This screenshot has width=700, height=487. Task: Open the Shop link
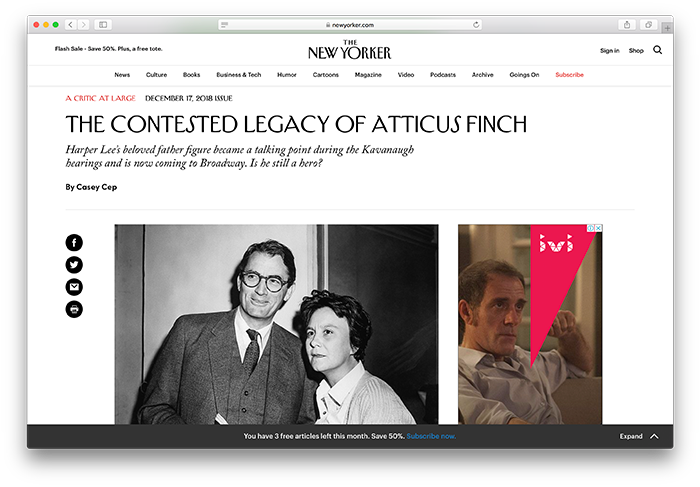[636, 50]
